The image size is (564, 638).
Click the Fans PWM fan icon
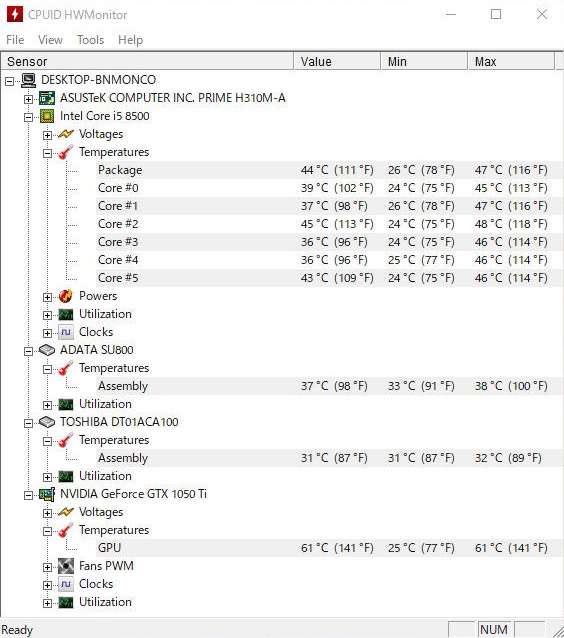[66, 566]
